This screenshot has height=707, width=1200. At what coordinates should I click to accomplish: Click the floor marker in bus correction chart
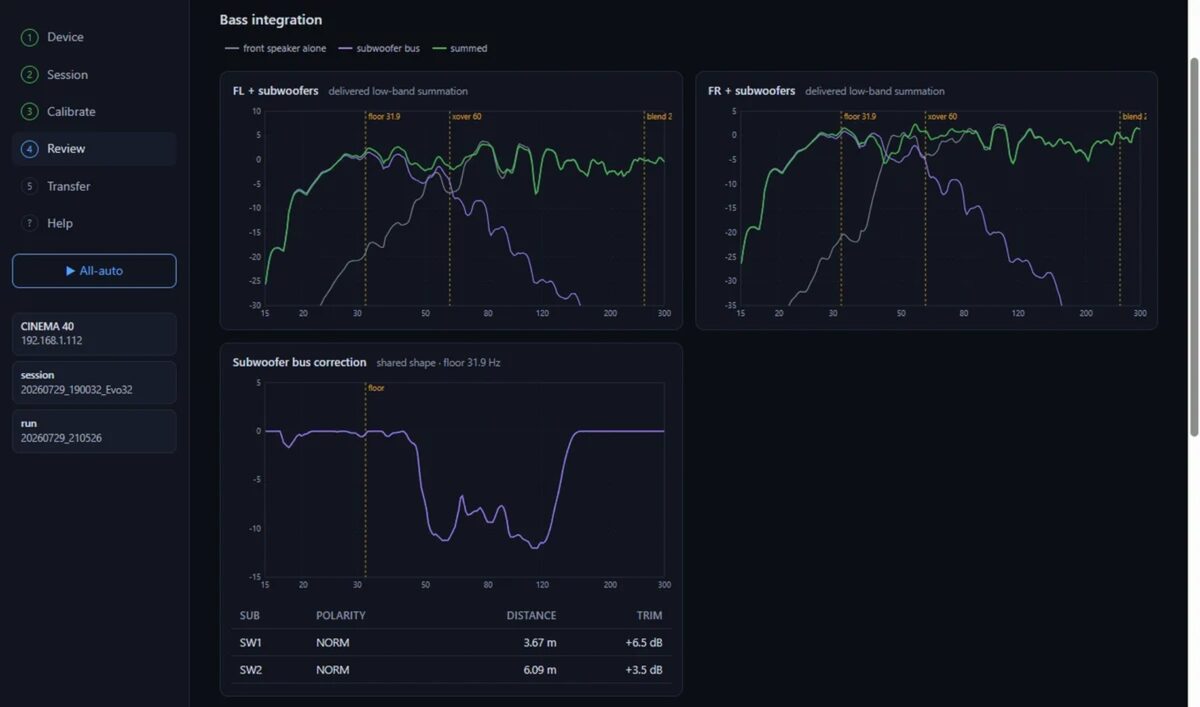tap(376, 388)
